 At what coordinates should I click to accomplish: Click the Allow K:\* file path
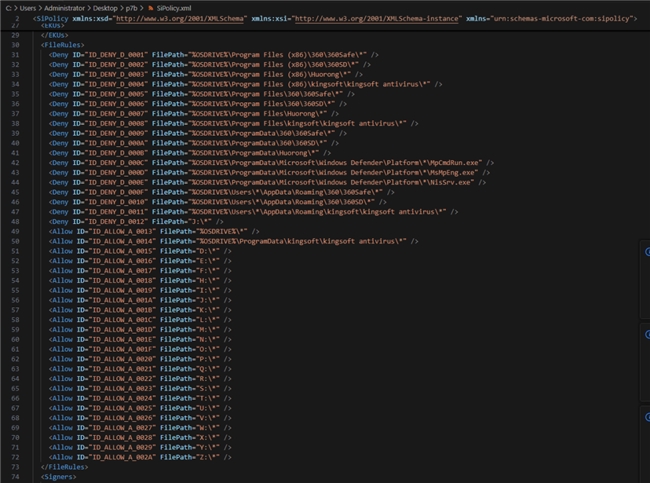point(208,310)
